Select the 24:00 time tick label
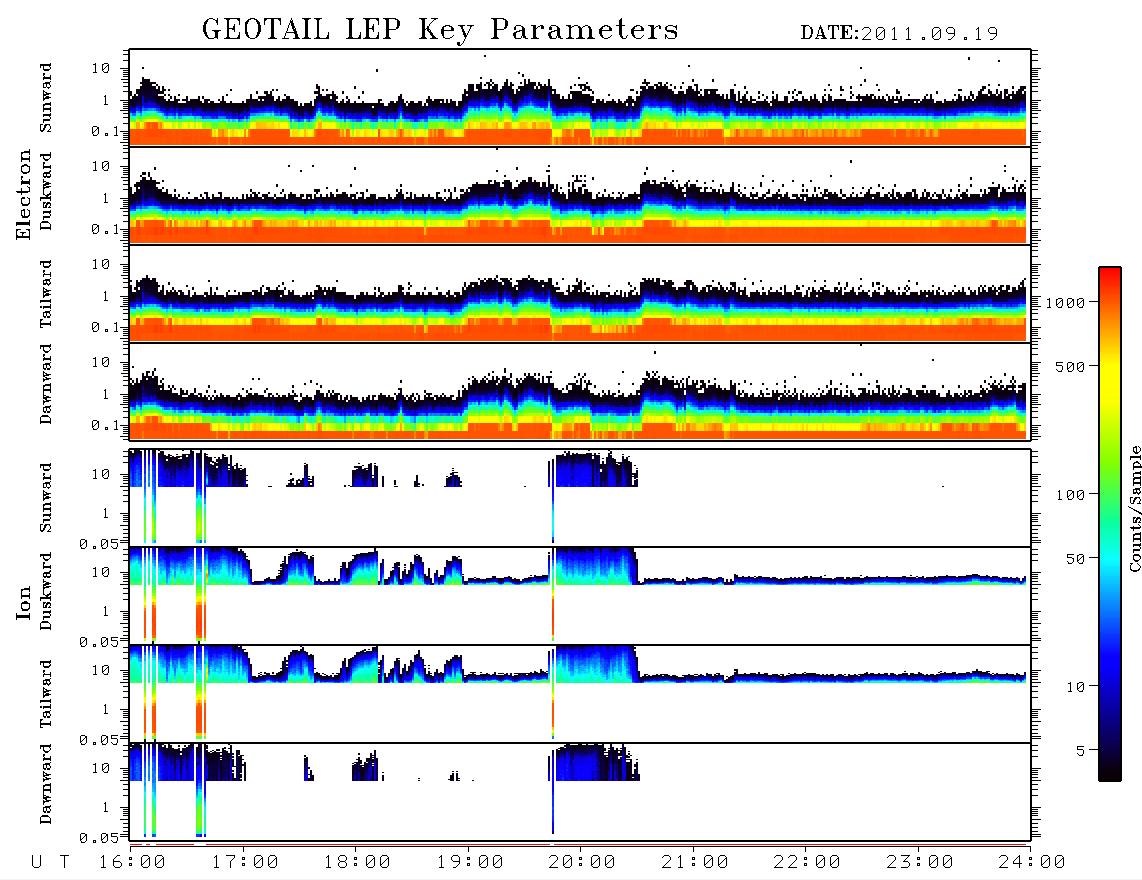 tap(1031, 862)
